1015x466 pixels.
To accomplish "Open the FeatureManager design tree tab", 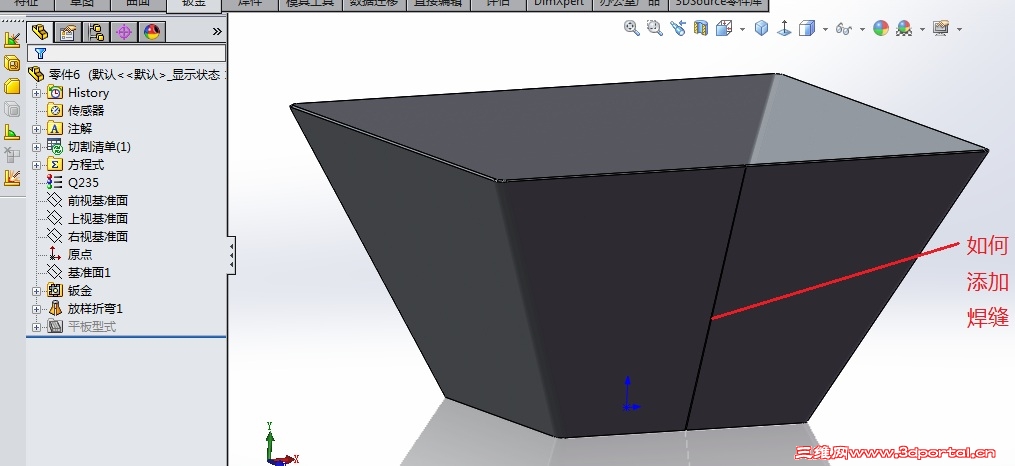I will click(40, 32).
